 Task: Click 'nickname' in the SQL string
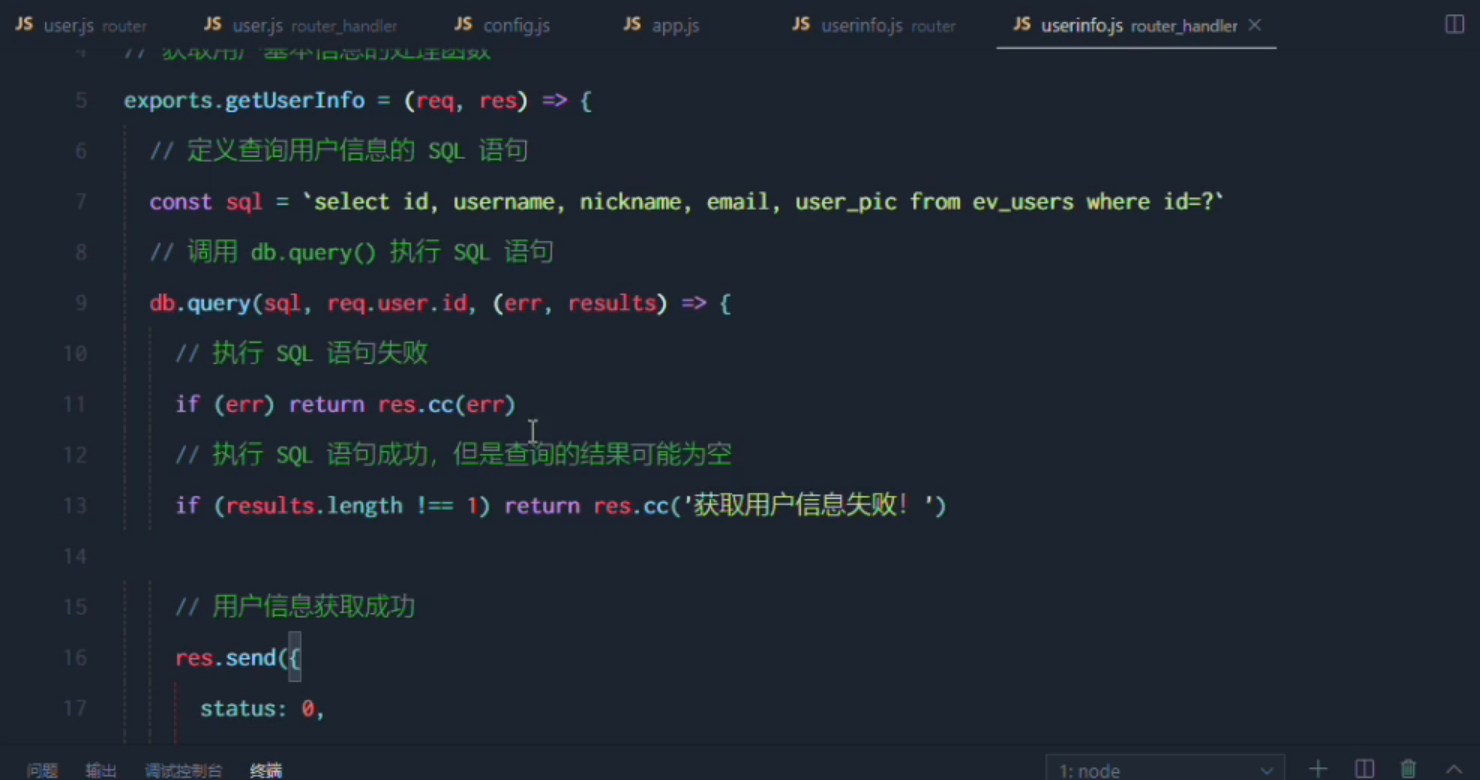(x=630, y=202)
